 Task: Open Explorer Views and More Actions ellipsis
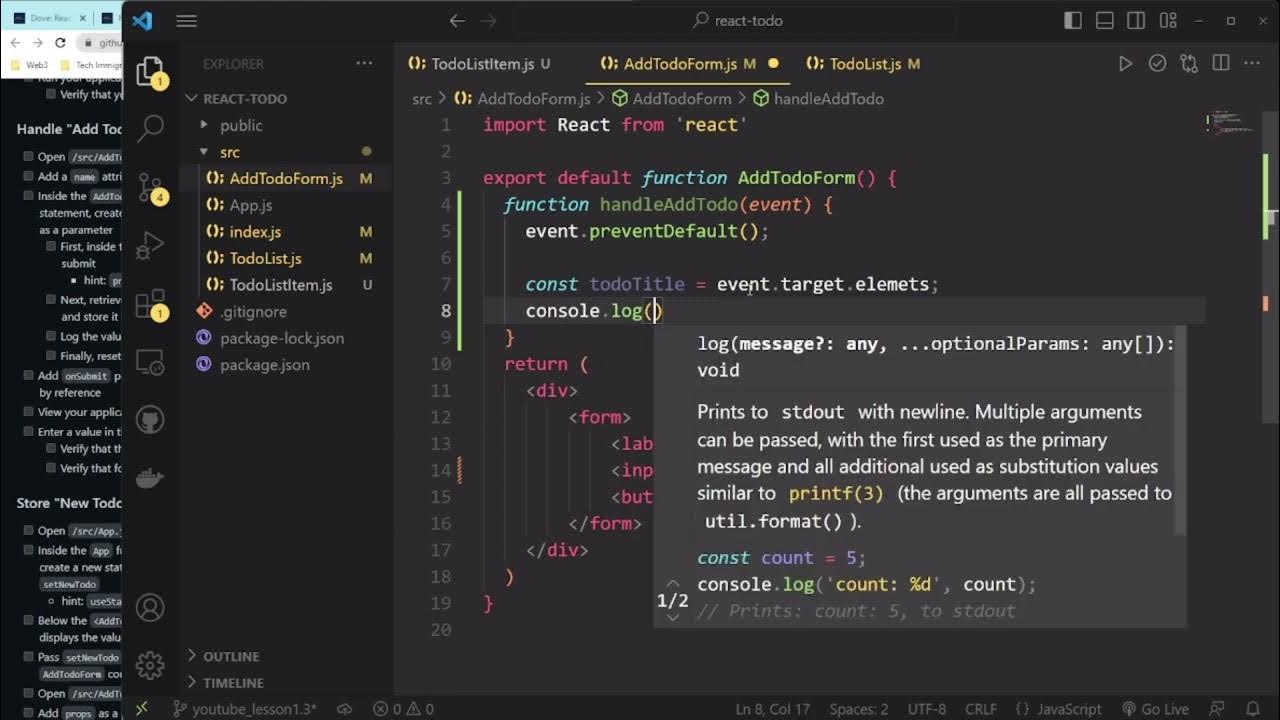click(364, 64)
